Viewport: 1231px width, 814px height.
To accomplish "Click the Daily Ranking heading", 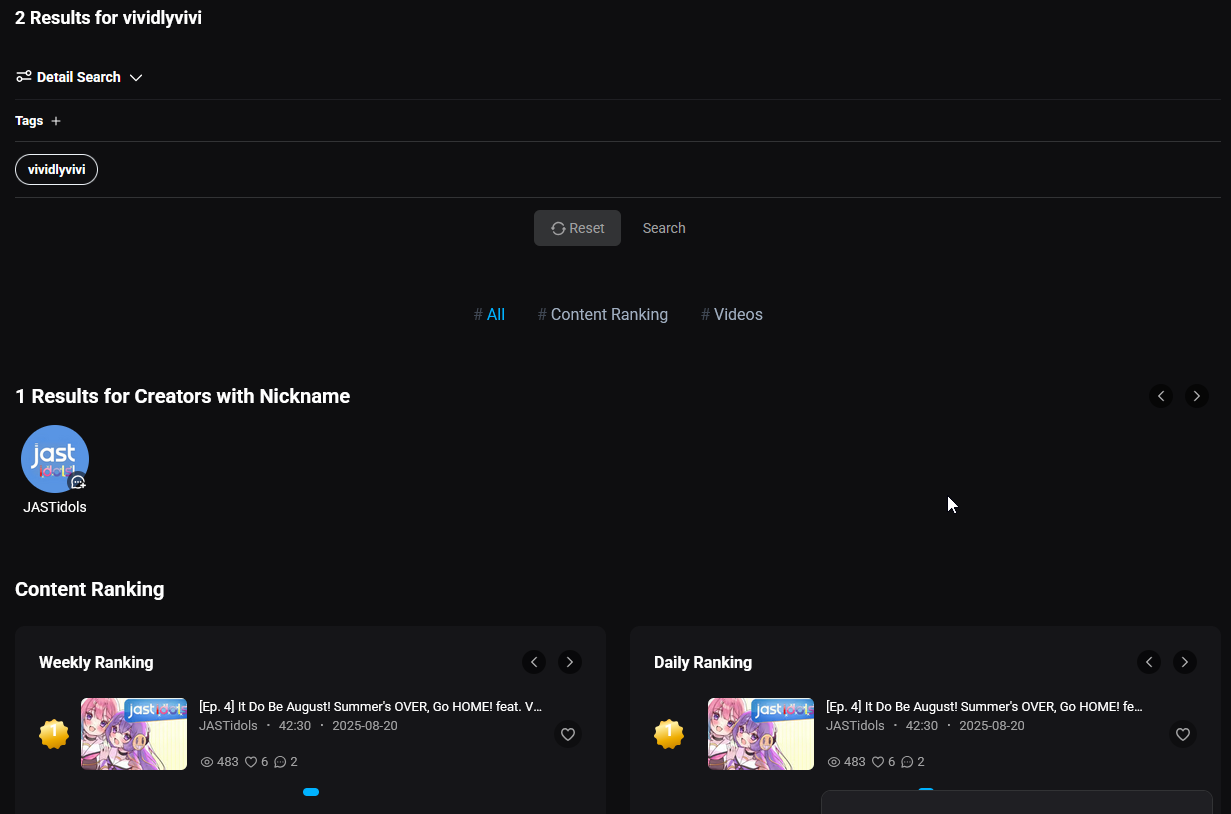I will coord(703,662).
